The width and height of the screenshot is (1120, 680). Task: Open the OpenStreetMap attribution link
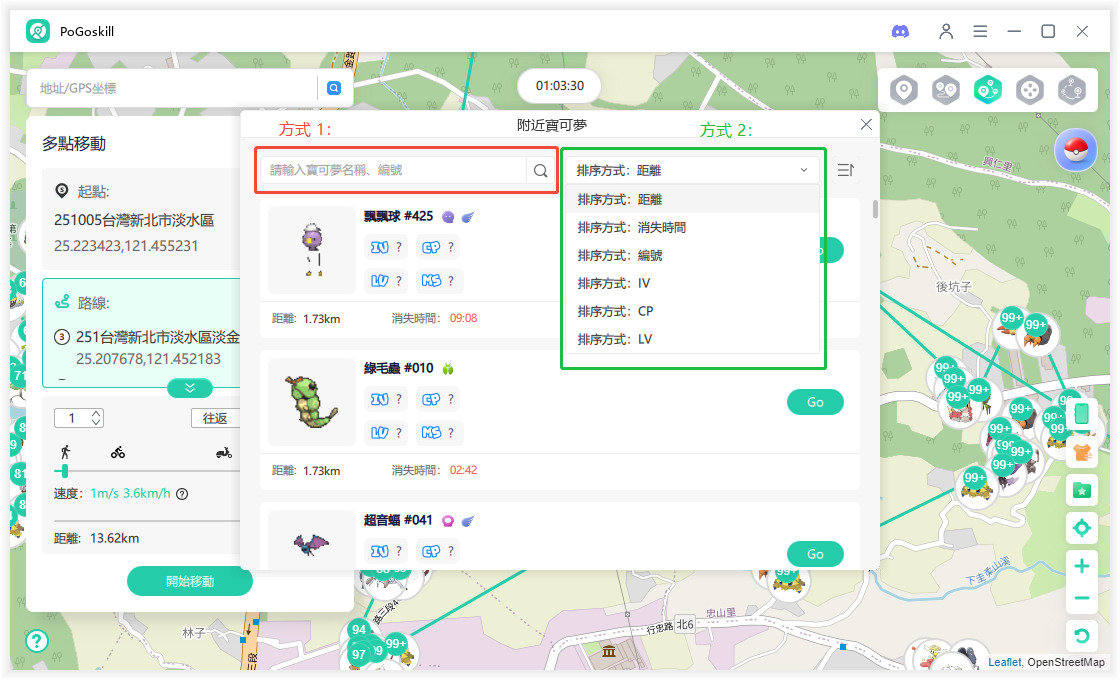click(1066, 662)
